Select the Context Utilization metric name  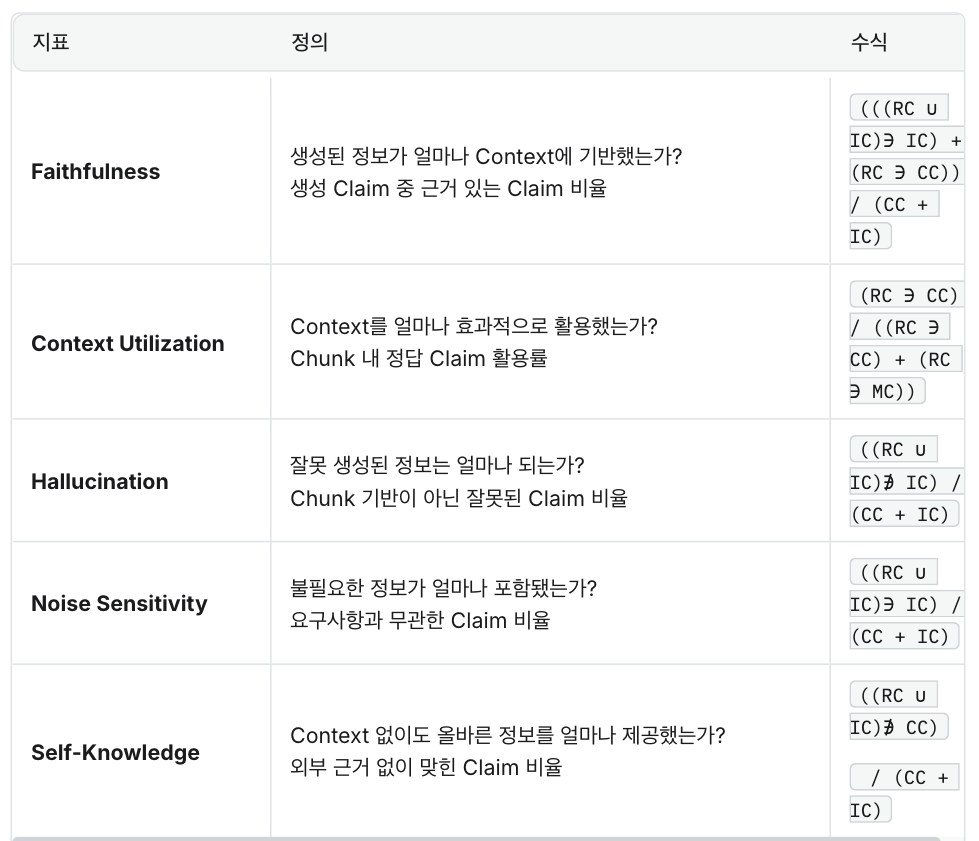pos(127,344)
